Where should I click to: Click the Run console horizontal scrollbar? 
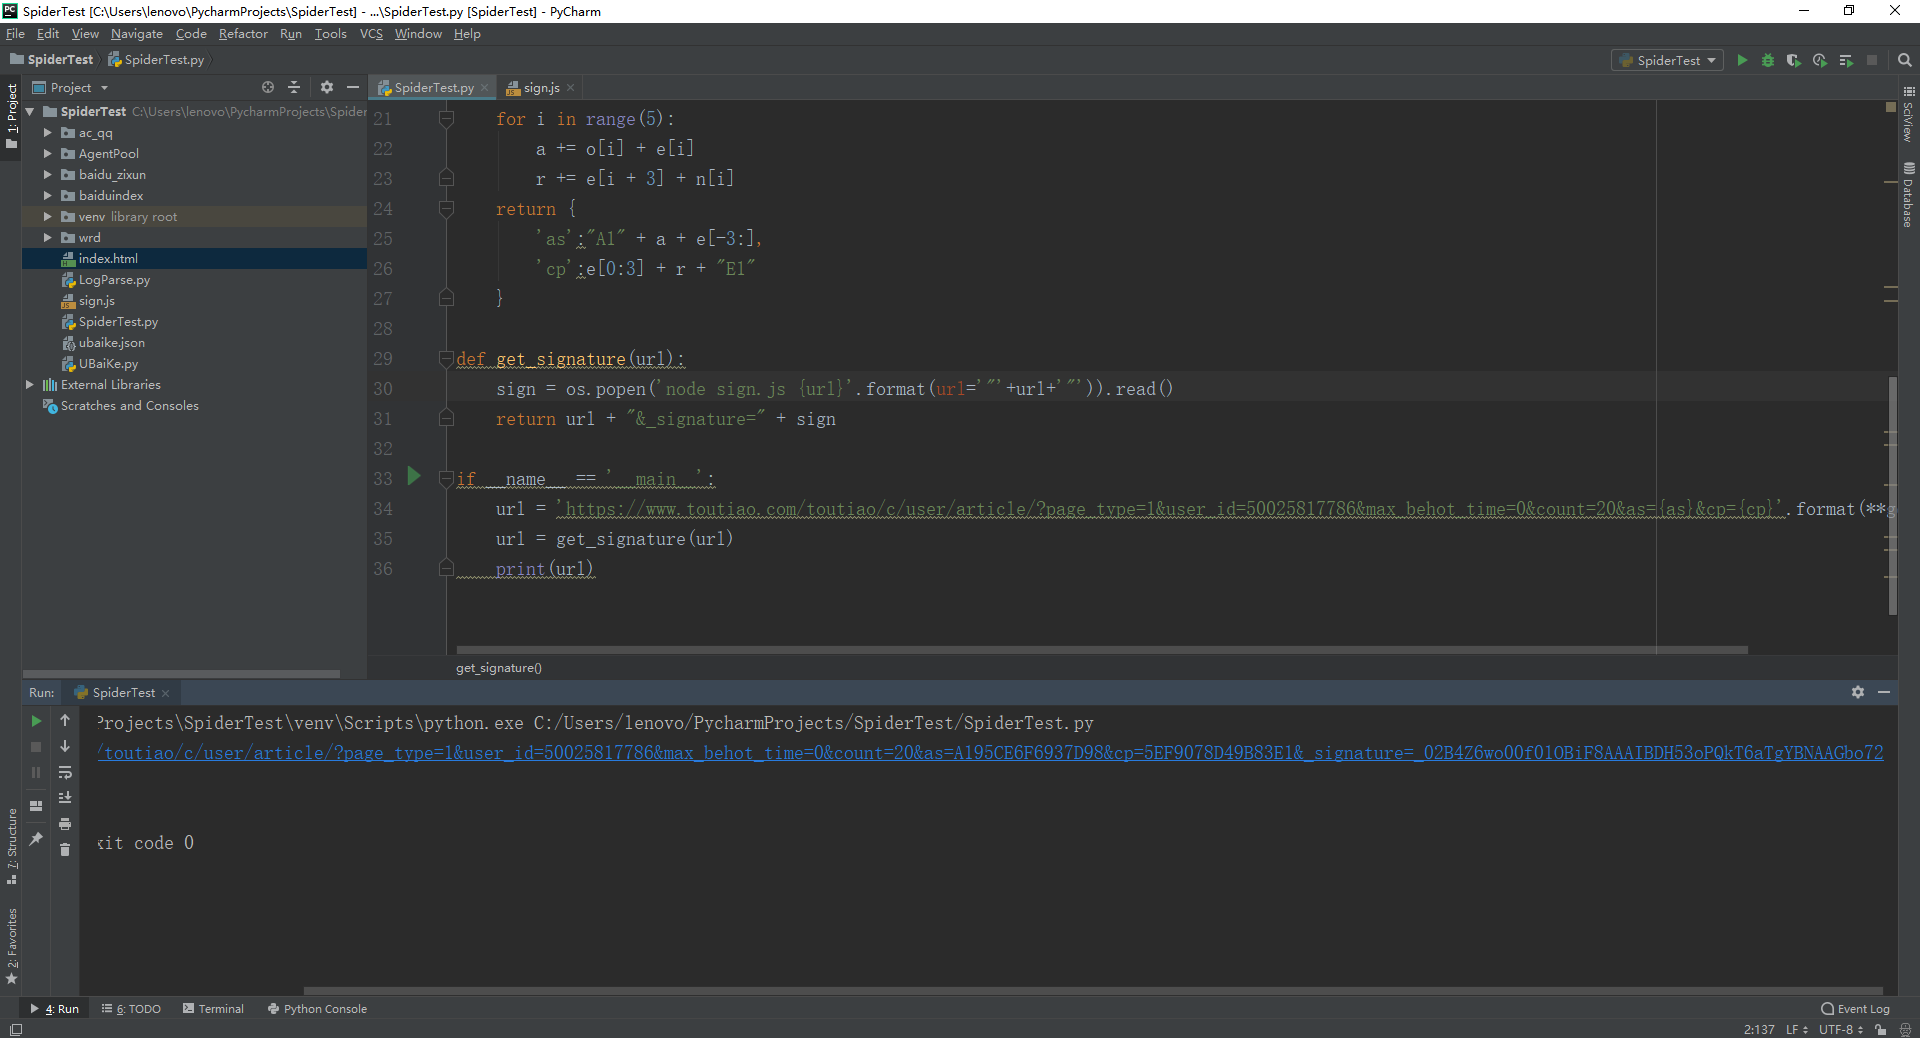(1093, 991)
